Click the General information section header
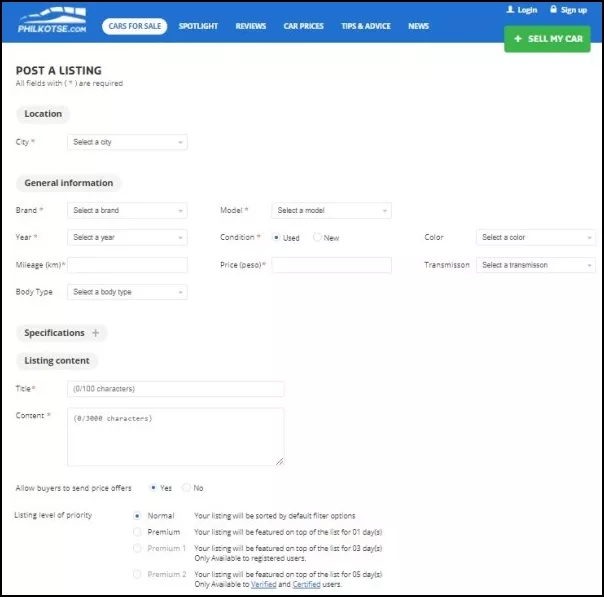Image resolution: width=604 pixels, height=597 pixels. coord(69,183)
